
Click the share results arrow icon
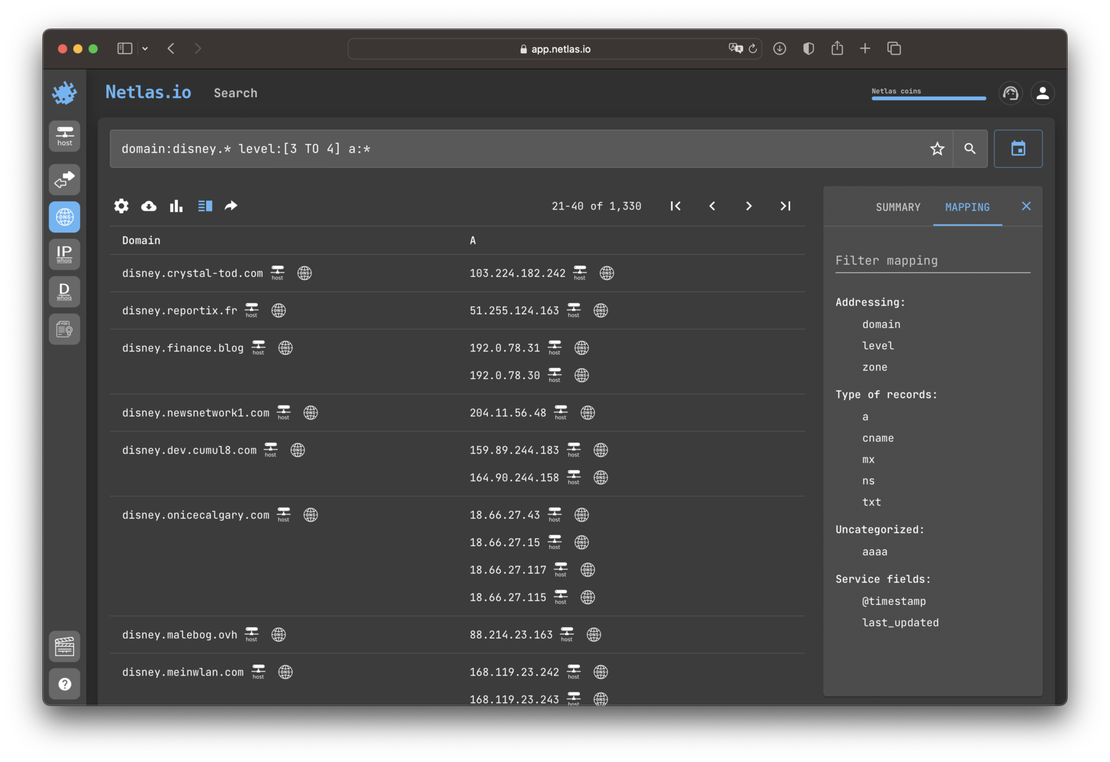(x=231, y=206)
